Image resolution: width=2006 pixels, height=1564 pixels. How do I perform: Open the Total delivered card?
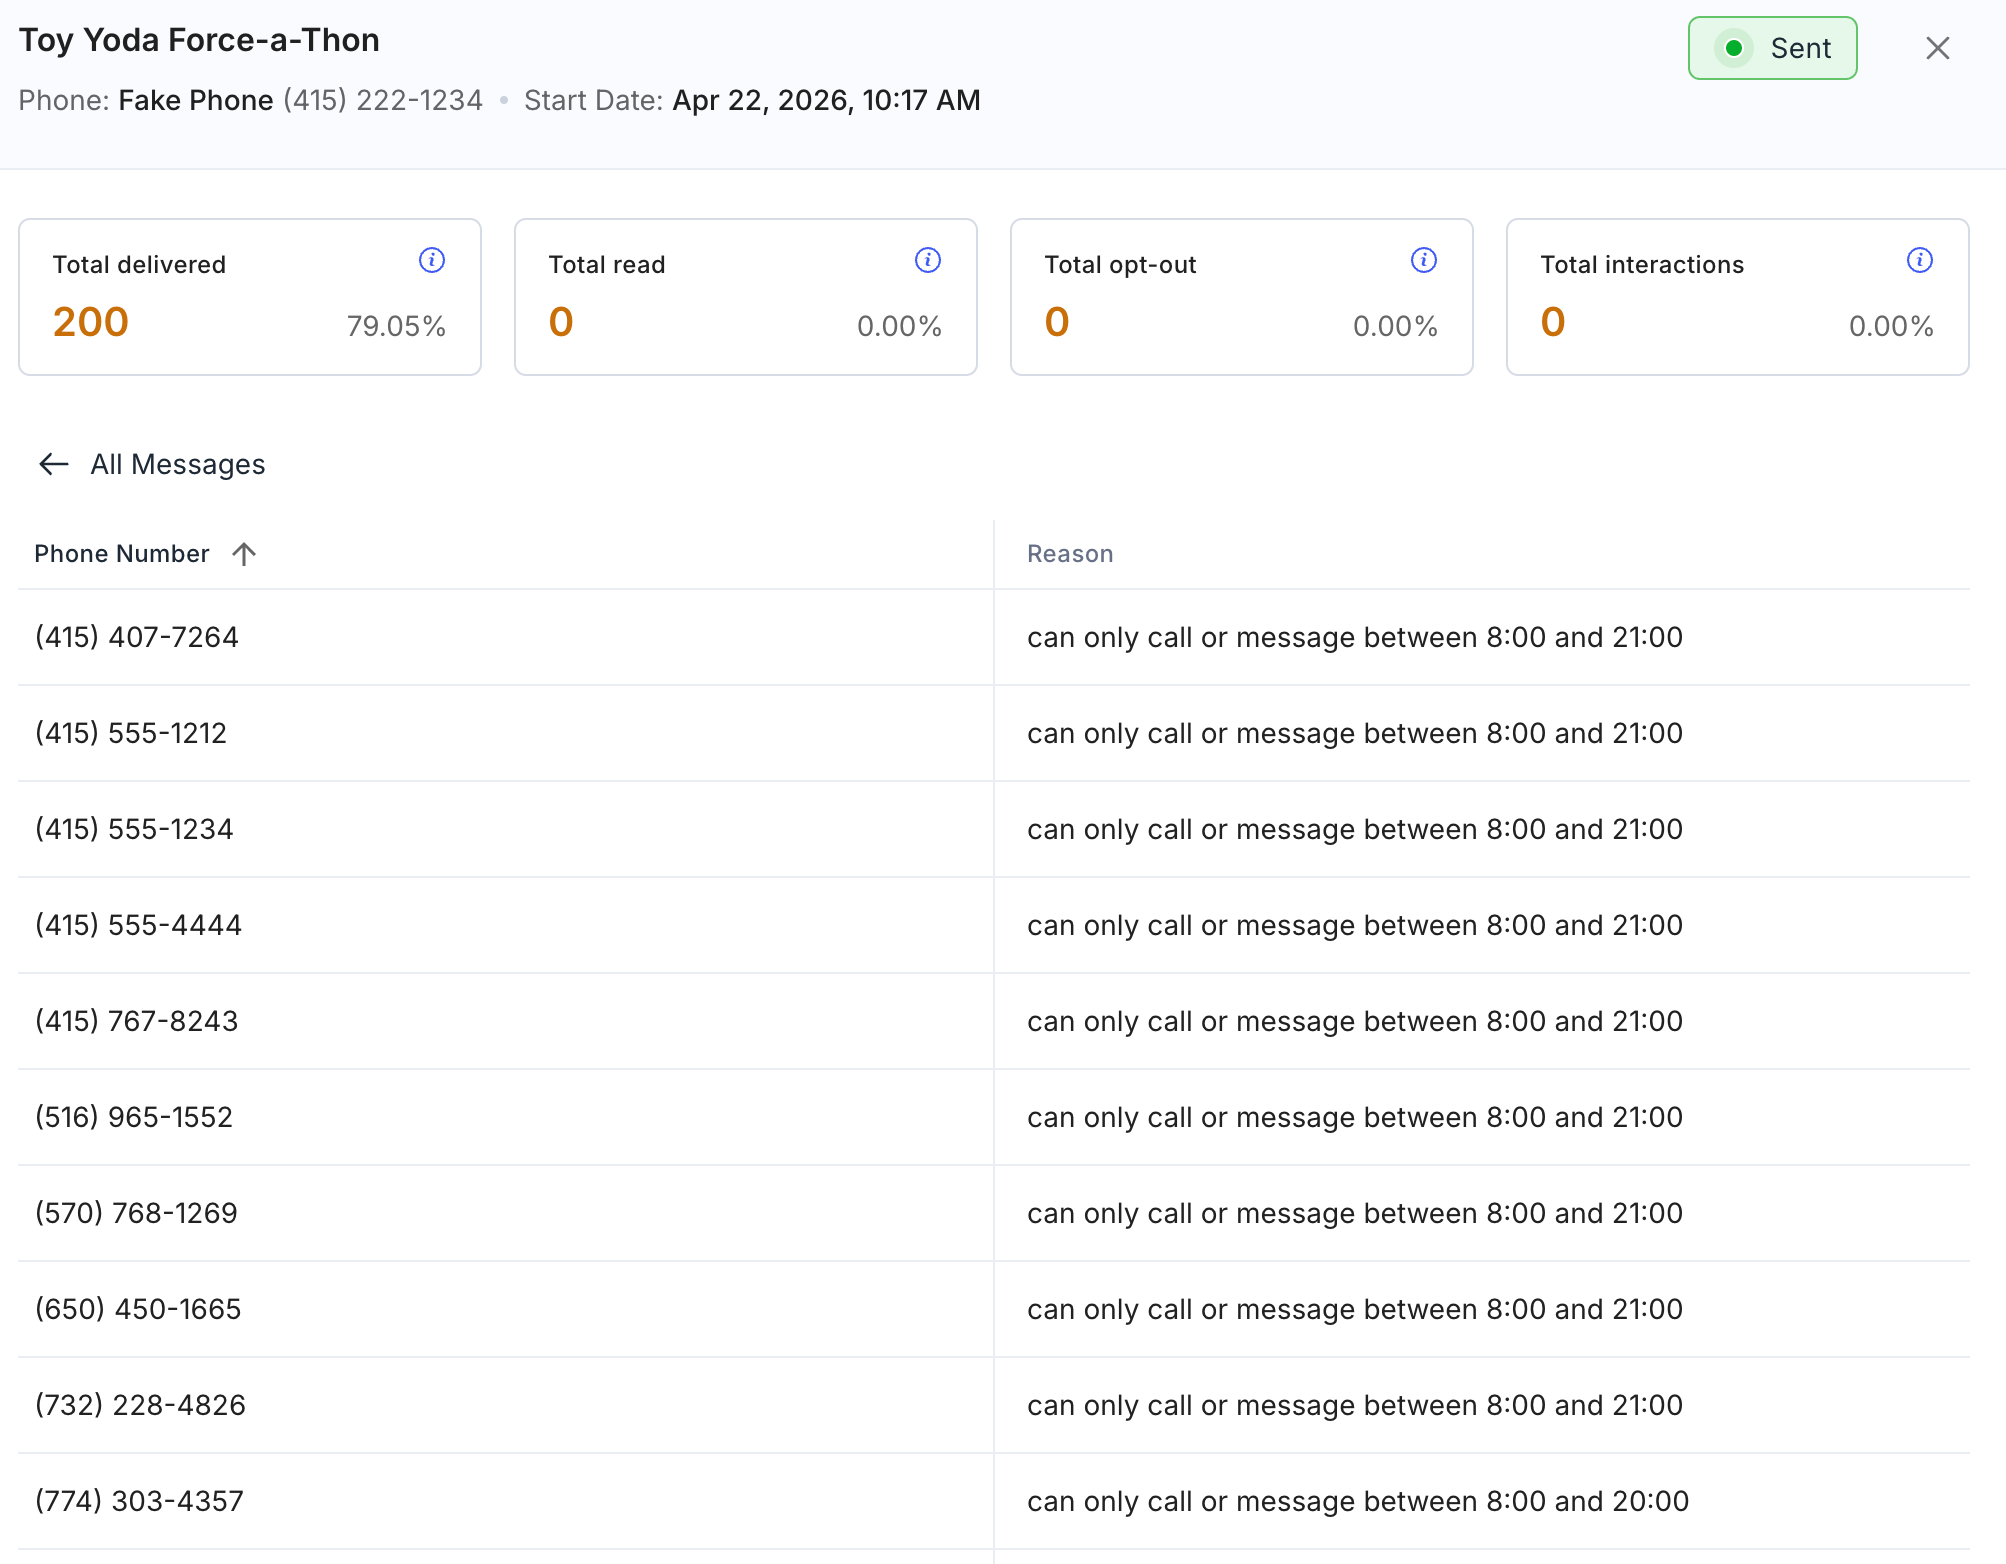(x=250, y=297)
